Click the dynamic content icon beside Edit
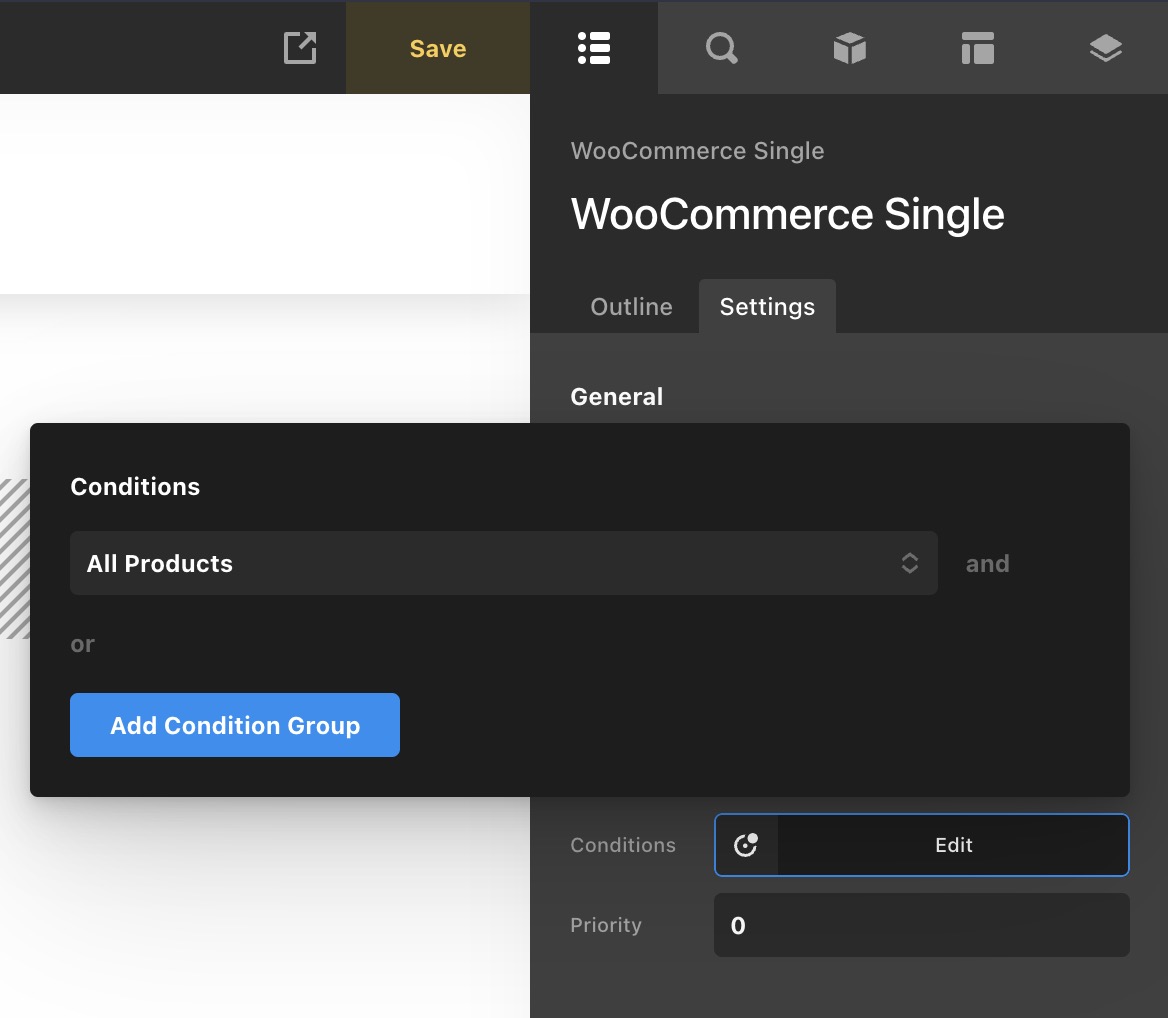1168x1018 pixels. point(746,845)
